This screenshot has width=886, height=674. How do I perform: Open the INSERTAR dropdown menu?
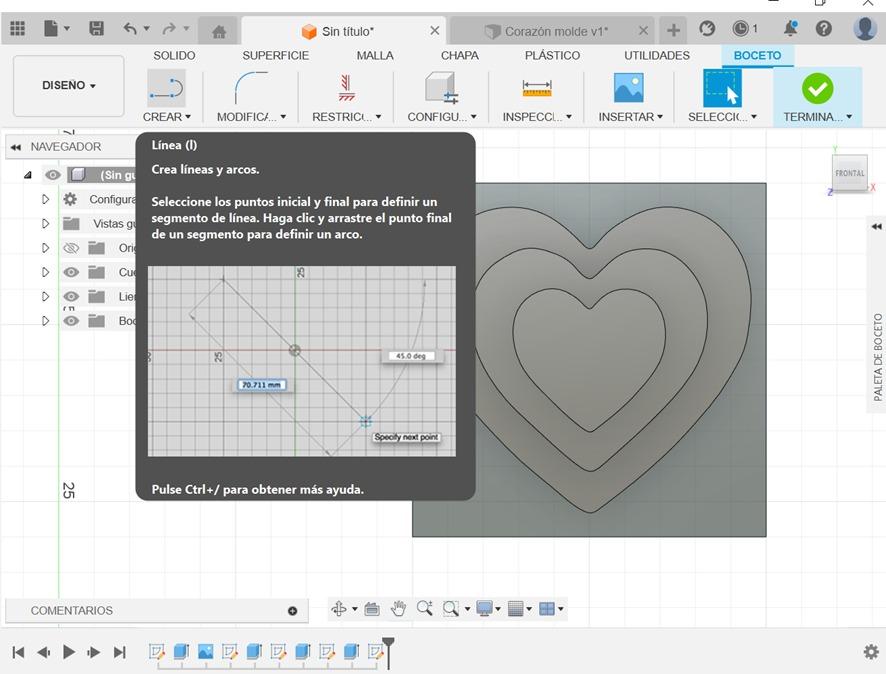pos(630,117)
